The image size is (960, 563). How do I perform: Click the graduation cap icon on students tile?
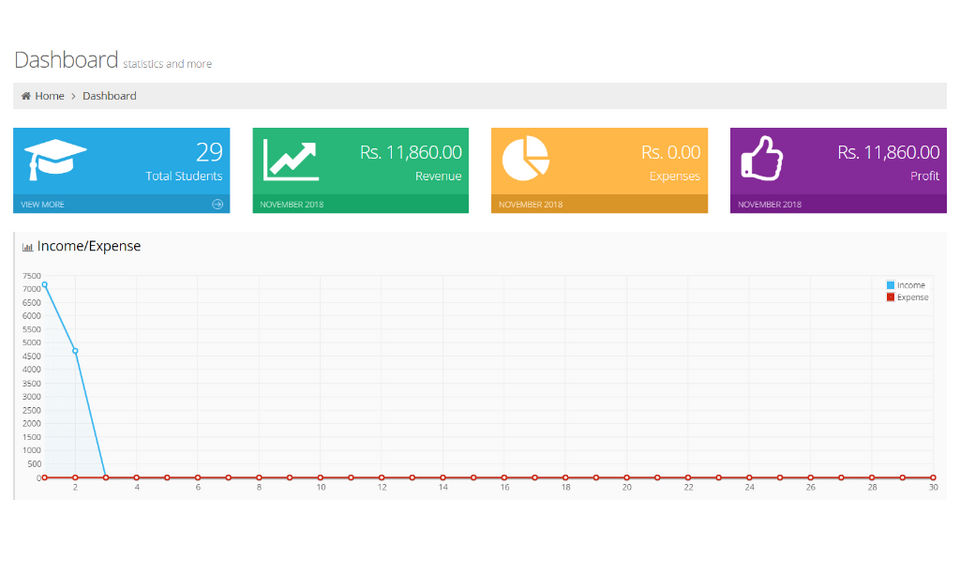55,160
